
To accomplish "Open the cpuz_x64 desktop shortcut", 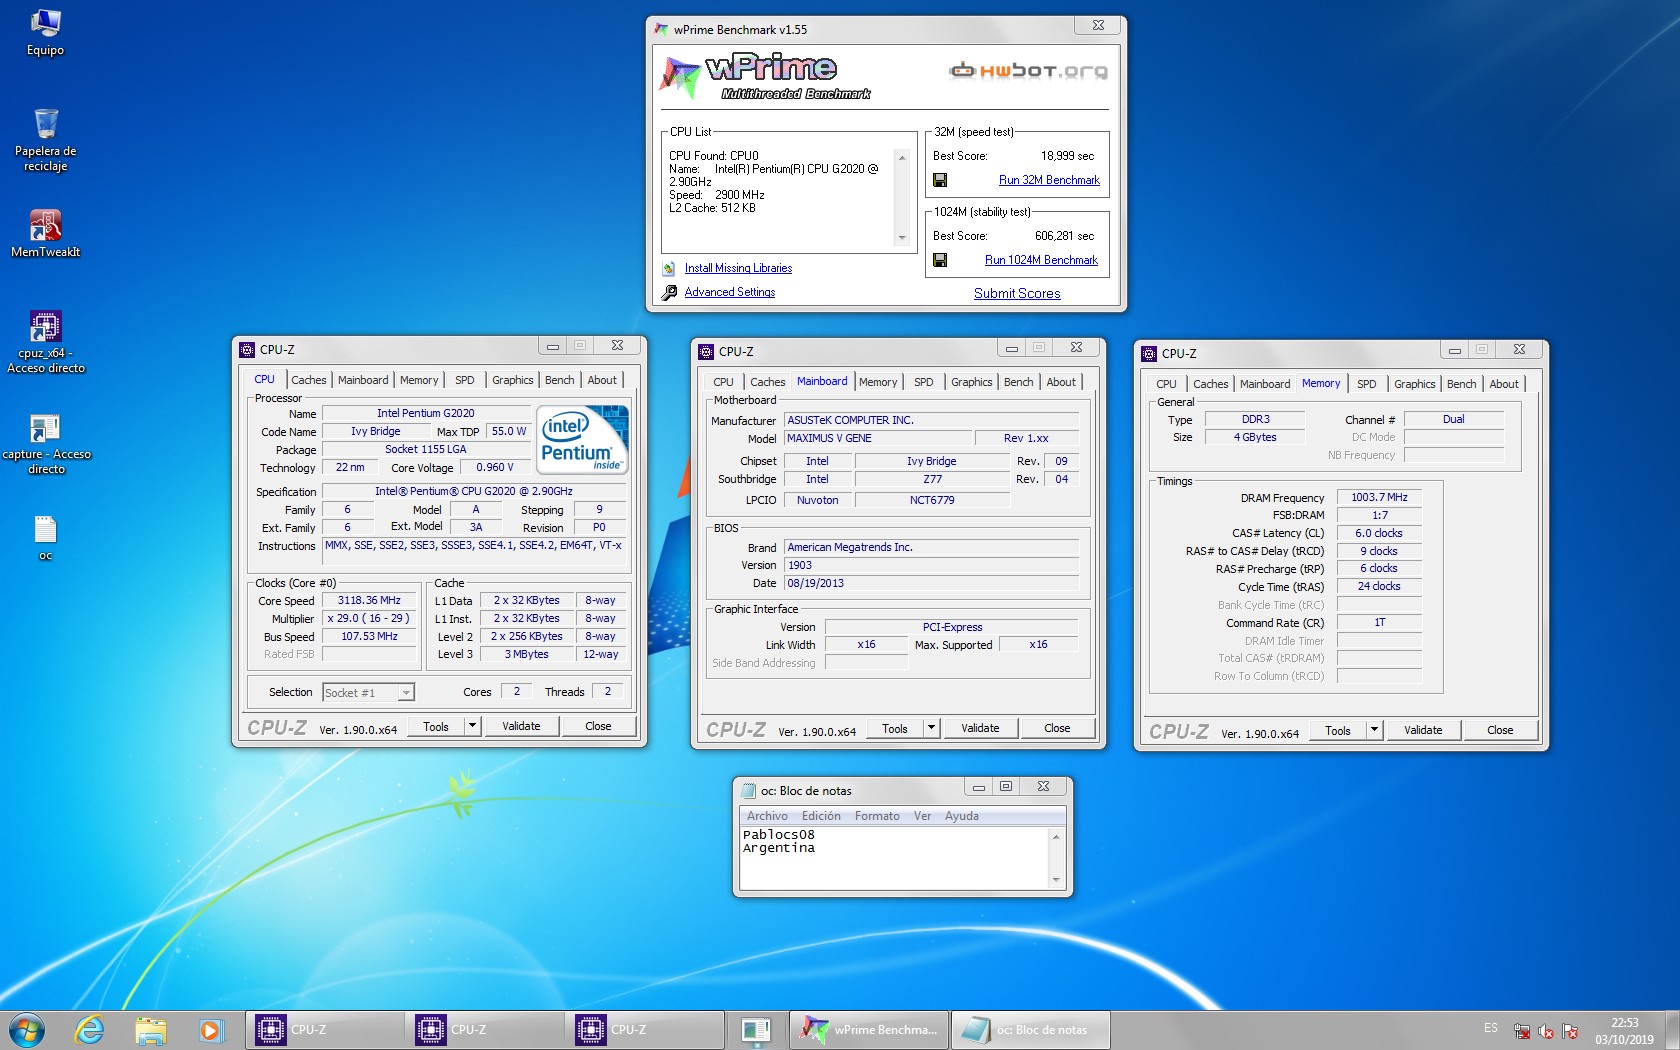I will pos(45,342).
